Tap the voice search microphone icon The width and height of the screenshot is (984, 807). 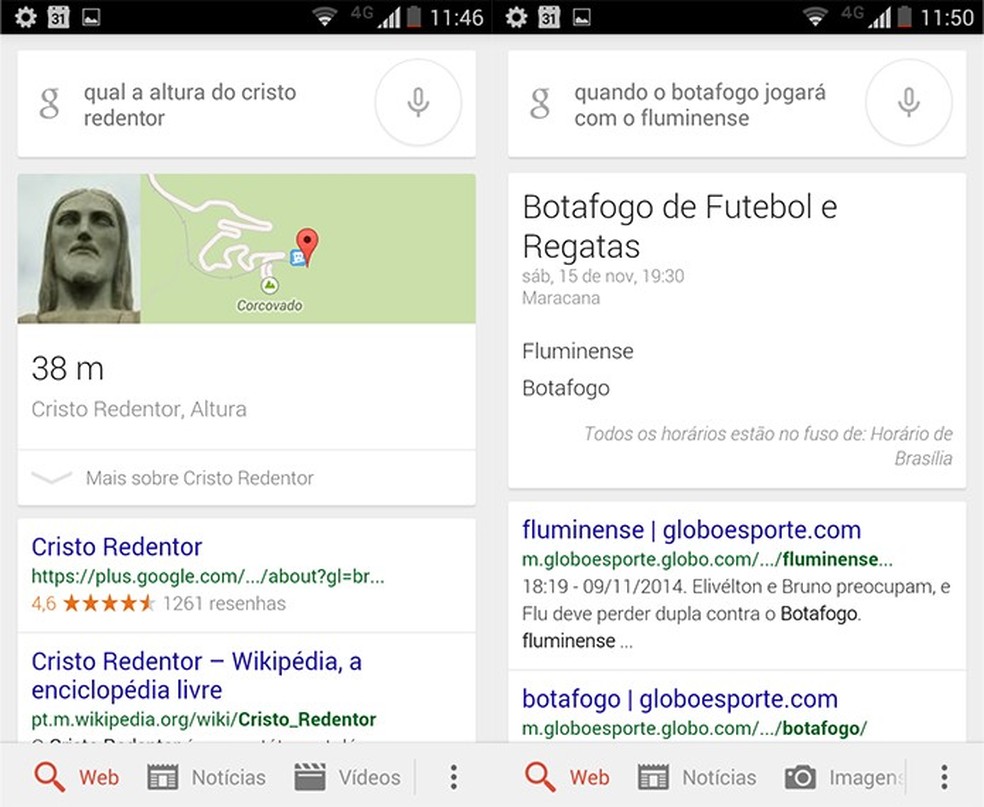[418, 103]
